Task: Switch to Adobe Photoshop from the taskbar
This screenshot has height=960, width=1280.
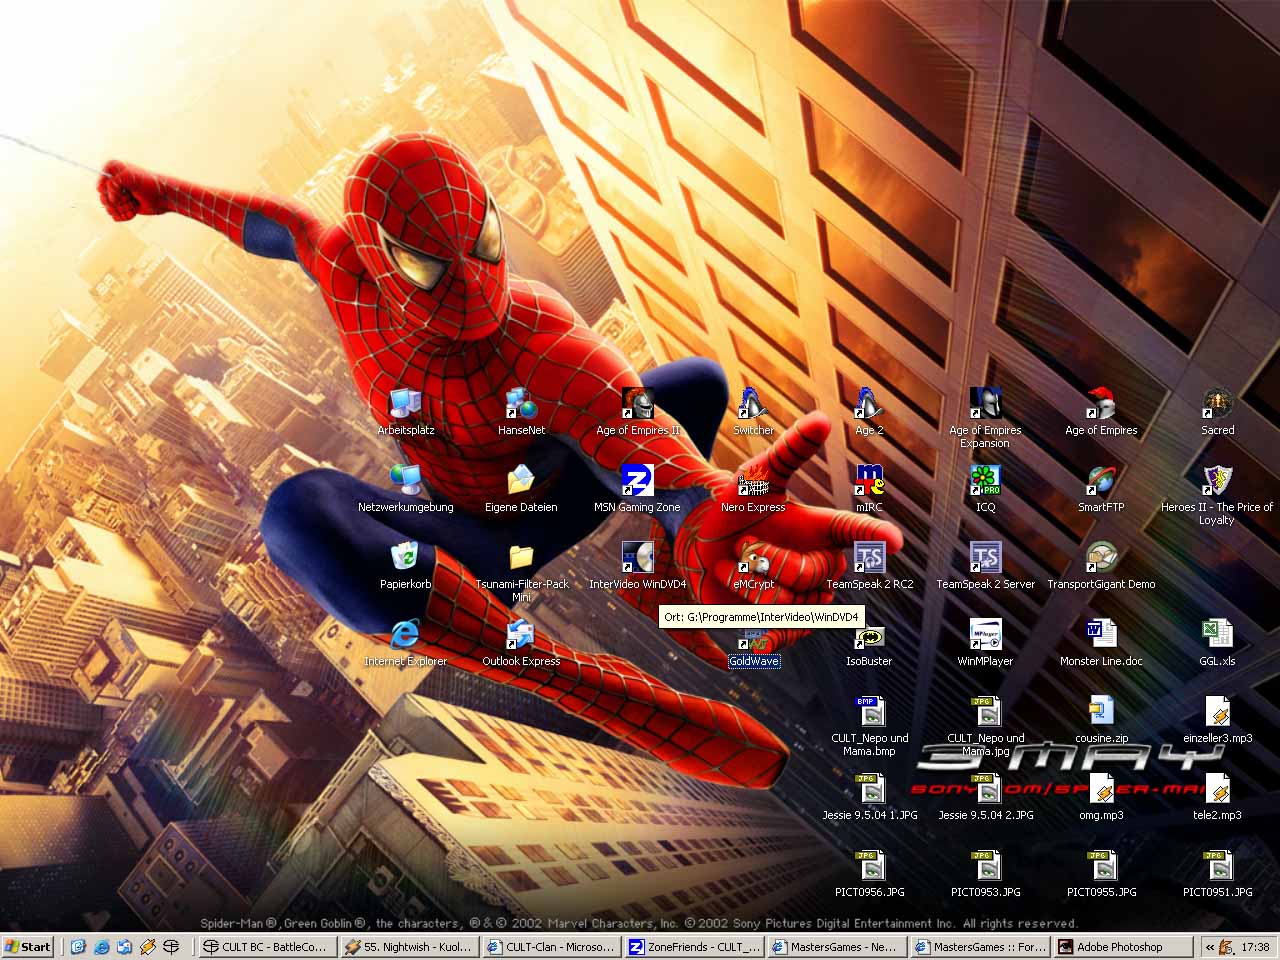Action: pyautogui.click(x=1122, y=946)
